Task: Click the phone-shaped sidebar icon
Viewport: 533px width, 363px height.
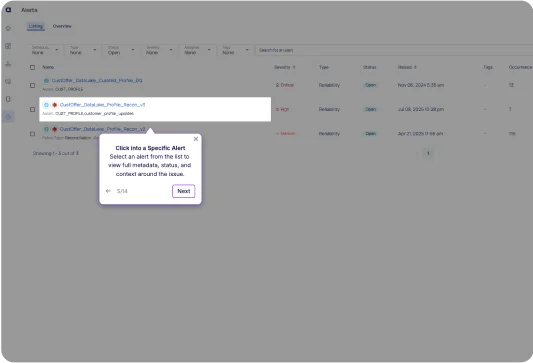Action: (8, 99)
